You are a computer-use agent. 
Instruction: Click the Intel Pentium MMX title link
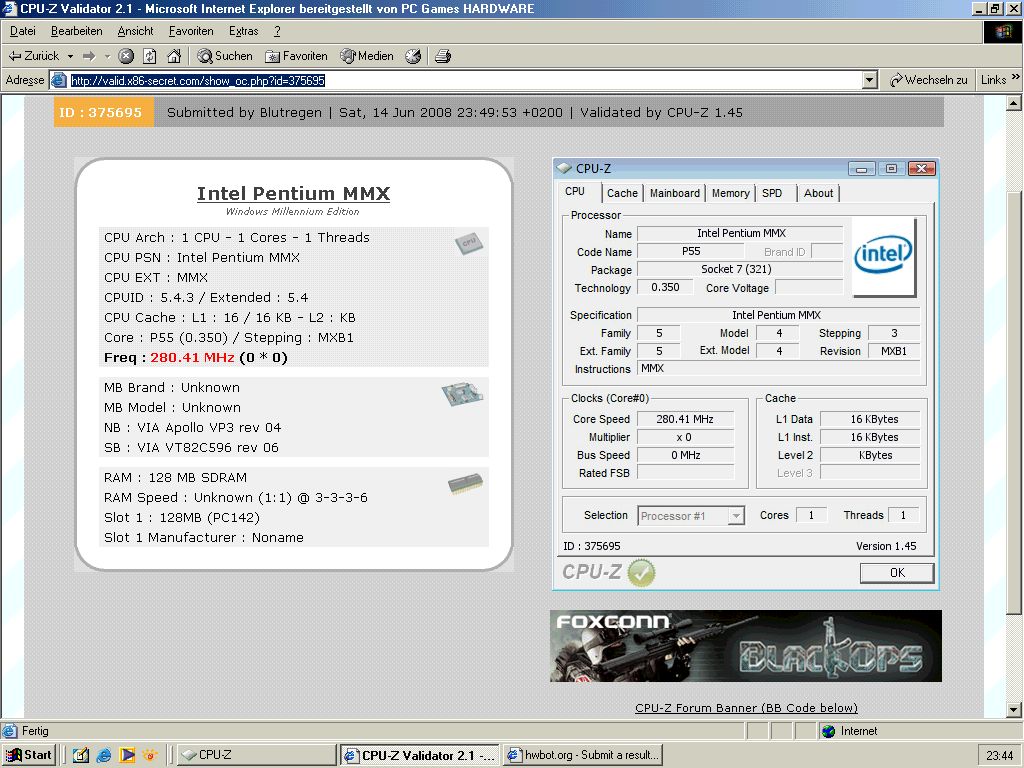point(293,193)
